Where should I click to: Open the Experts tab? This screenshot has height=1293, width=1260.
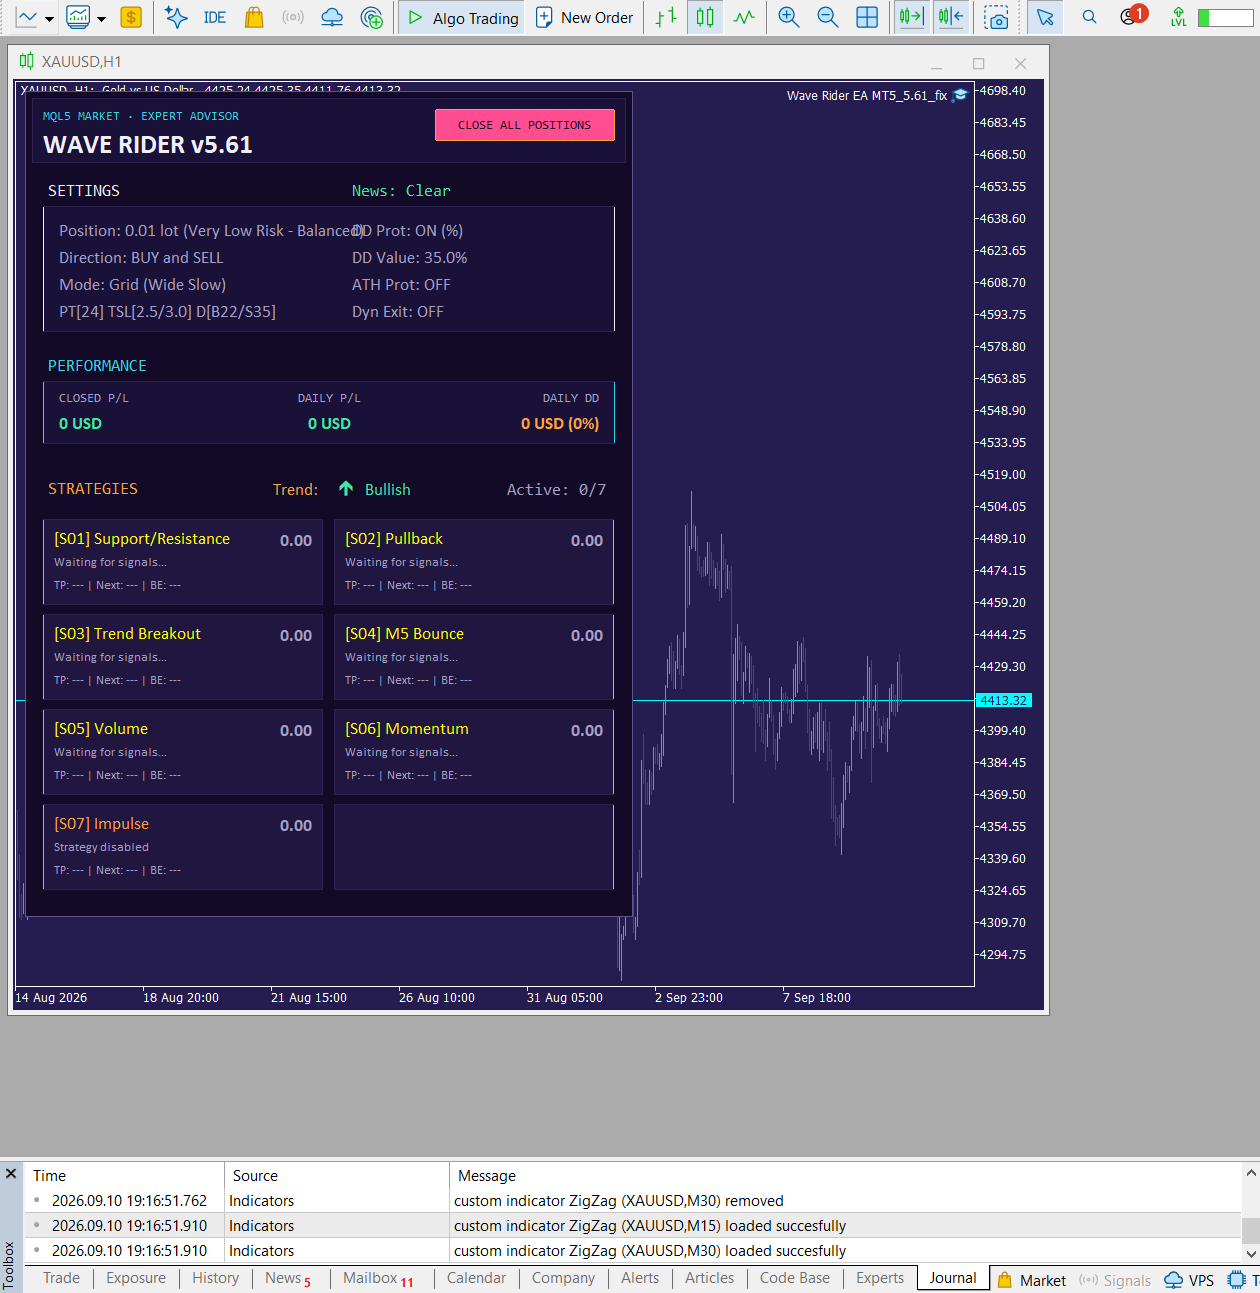880,1278
